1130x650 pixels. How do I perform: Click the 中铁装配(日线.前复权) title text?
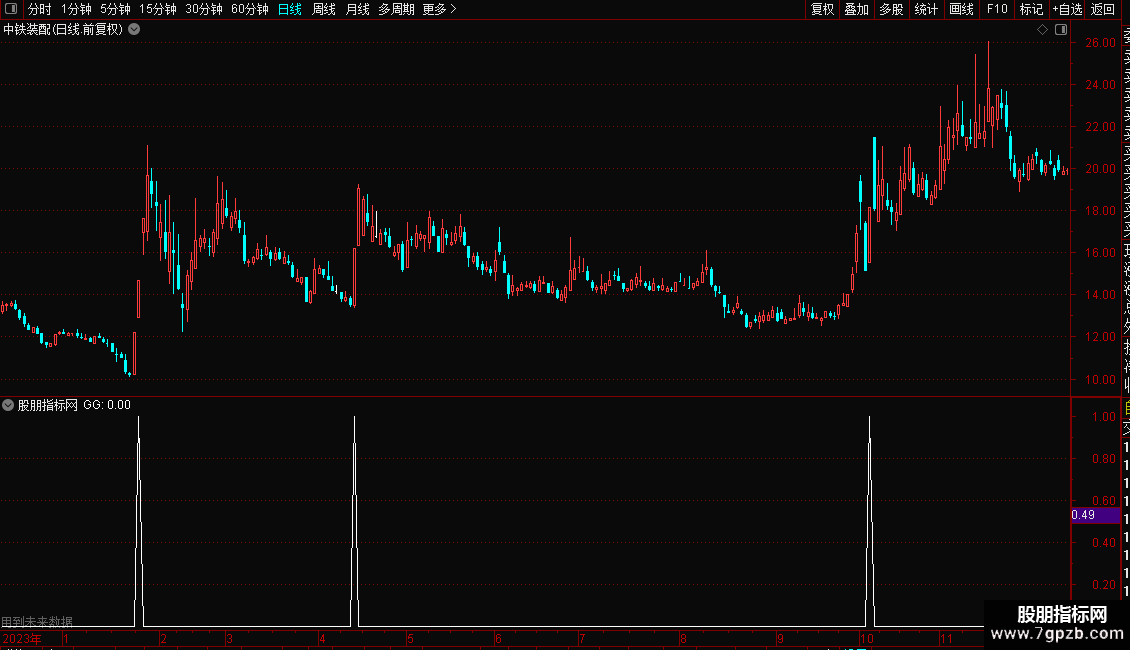tap(63, 30)
